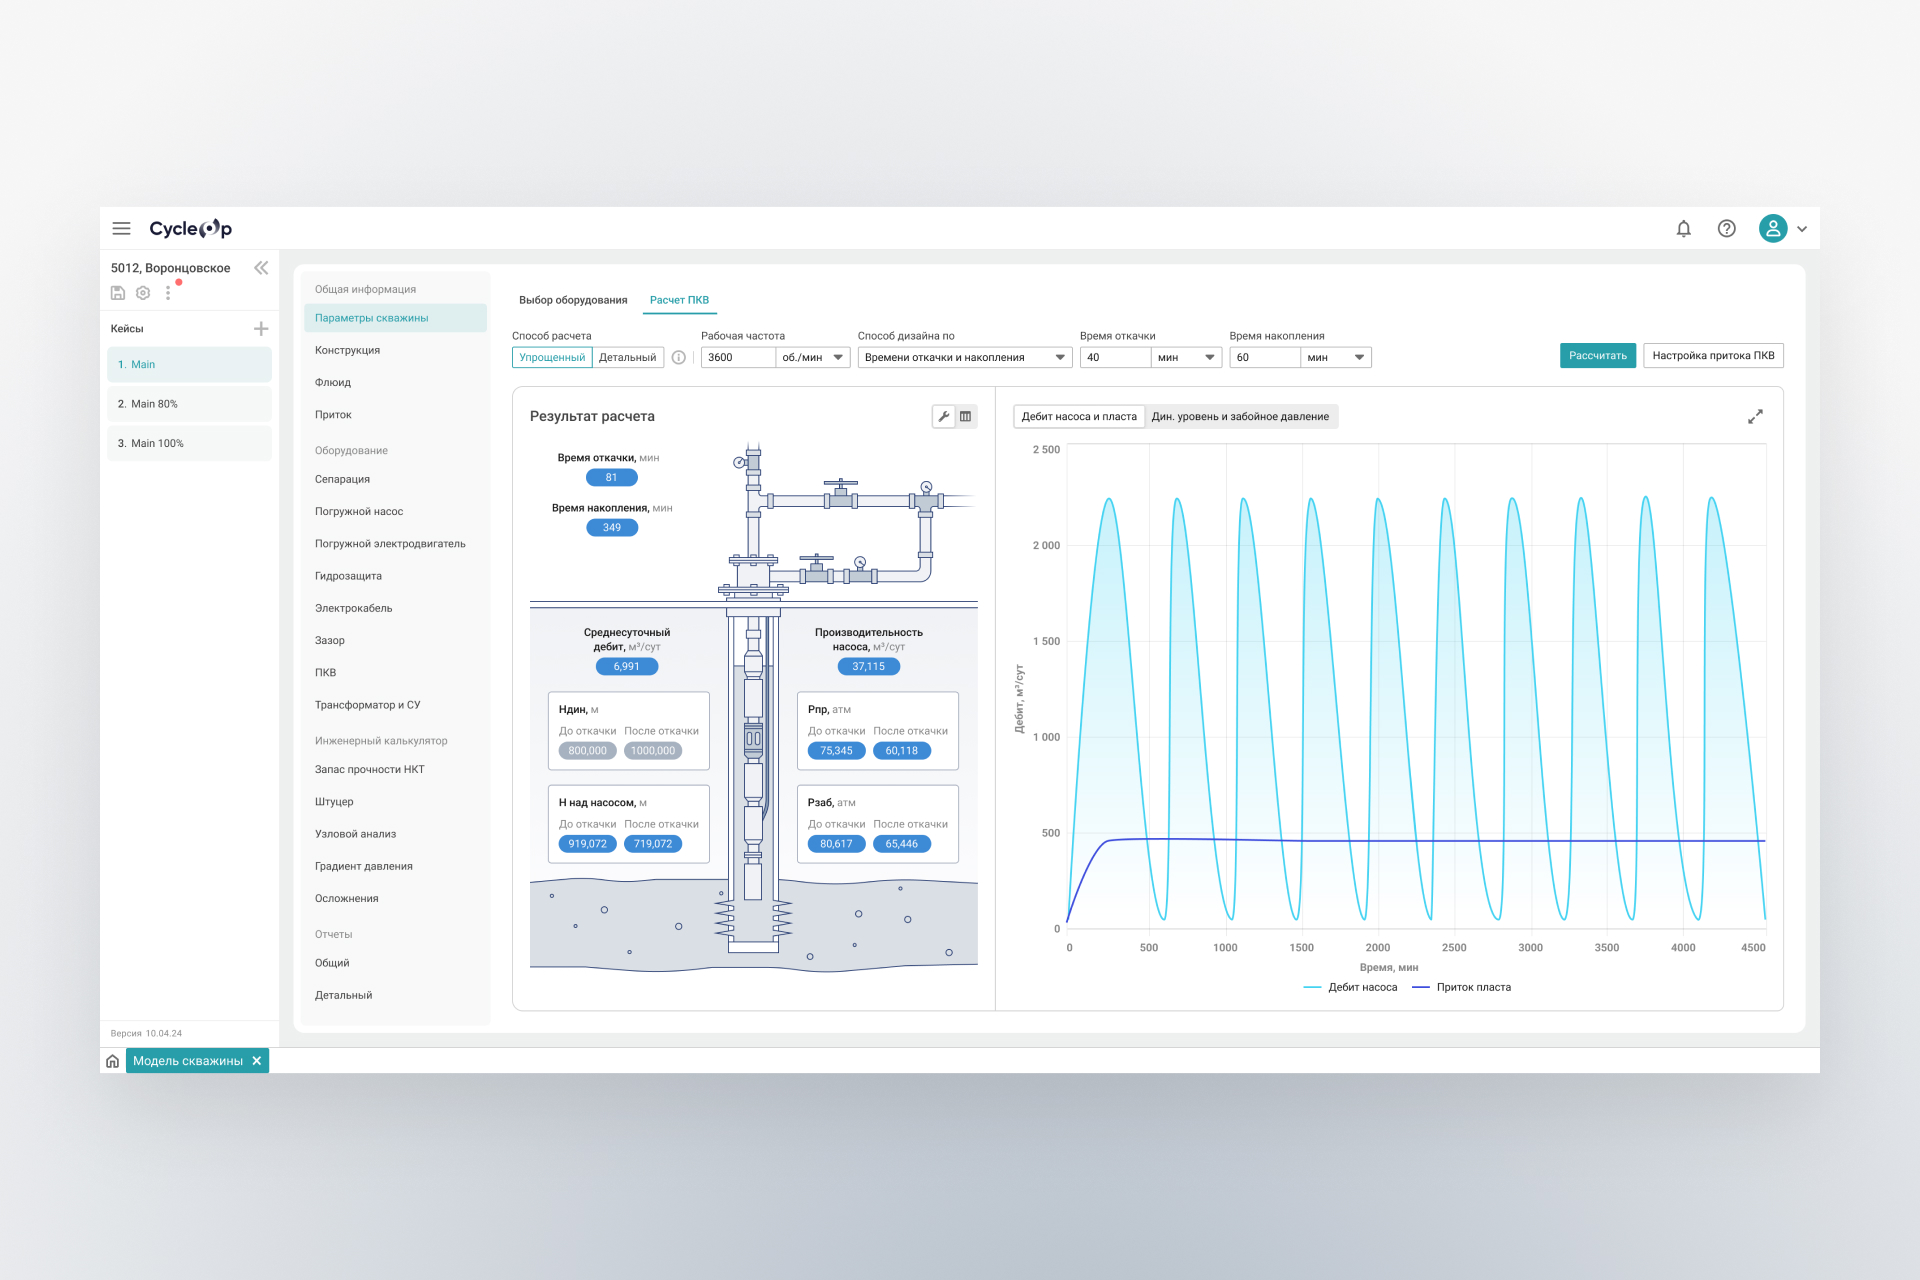Click the Рассчитать button
Screen dimensions: 1920x1280
point(1597,356)
